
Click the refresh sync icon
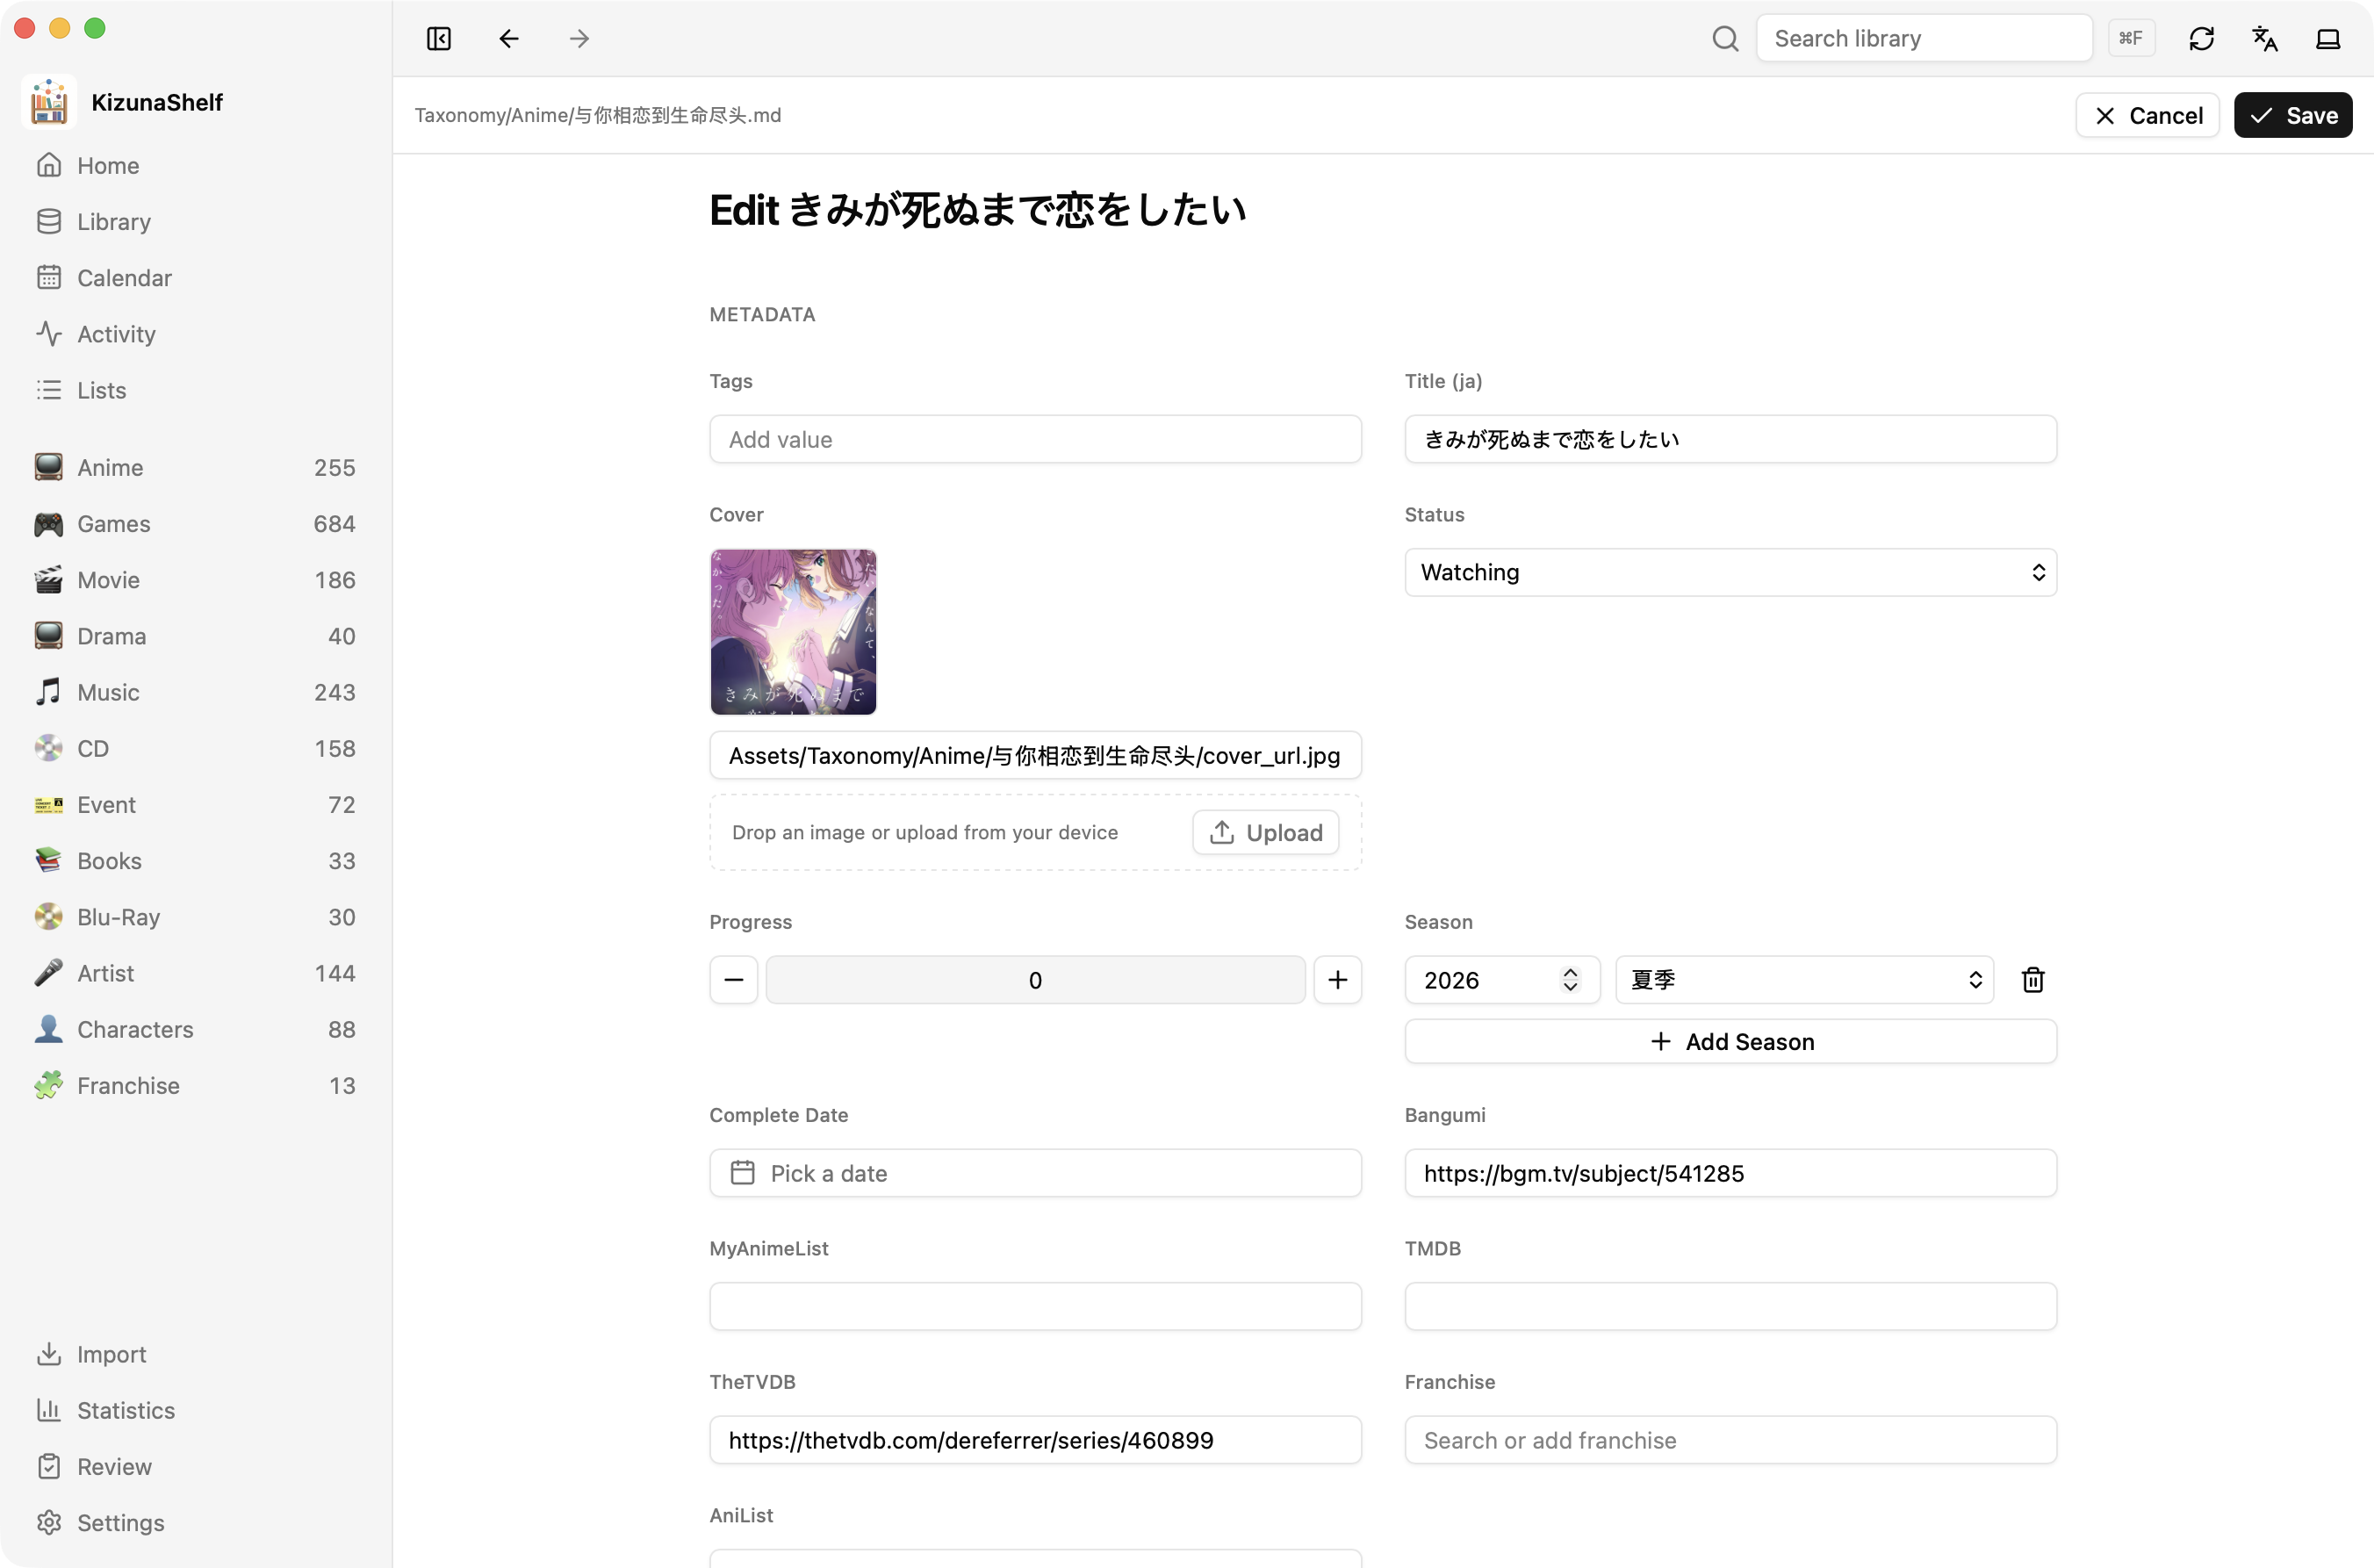pos(2201,39)
